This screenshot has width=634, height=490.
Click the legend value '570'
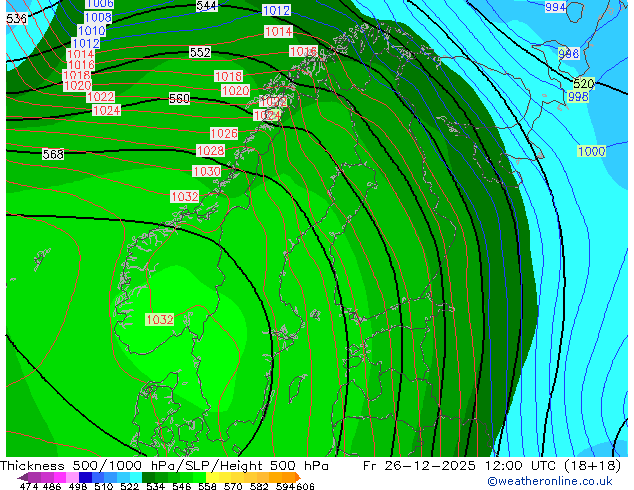coord(233,486)
